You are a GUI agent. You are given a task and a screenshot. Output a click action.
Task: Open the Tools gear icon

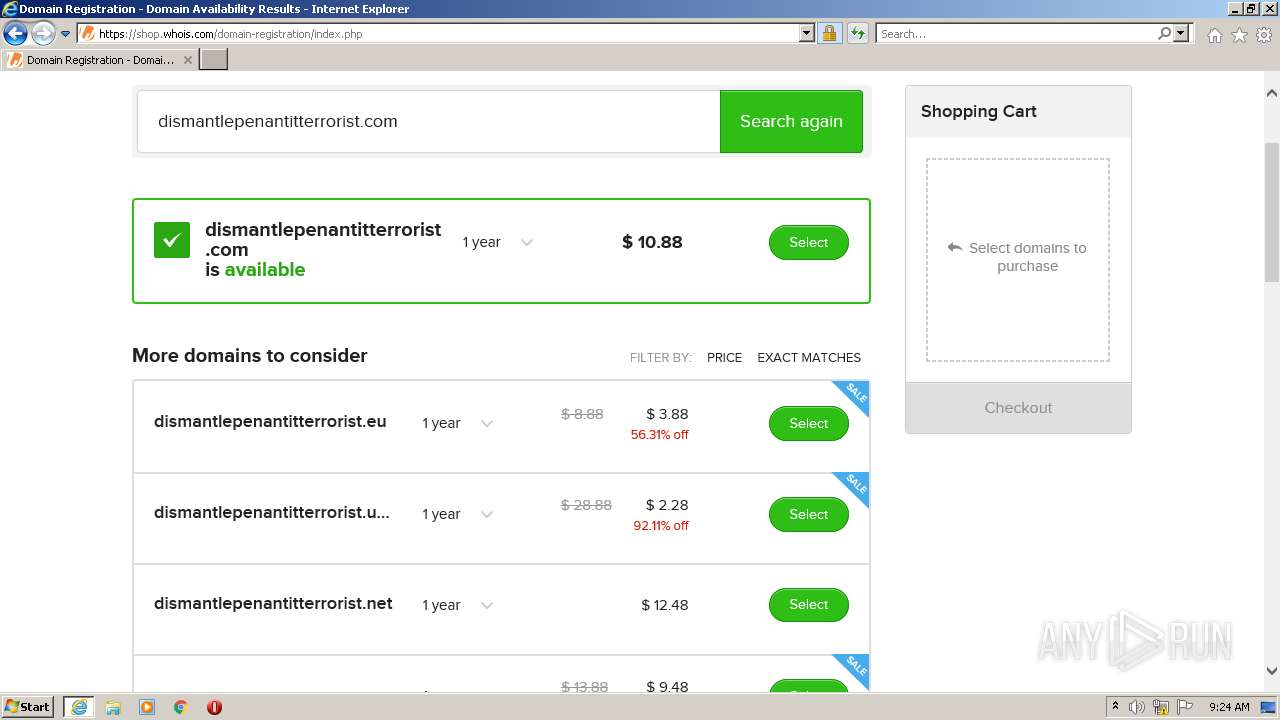click(1264, 35)
